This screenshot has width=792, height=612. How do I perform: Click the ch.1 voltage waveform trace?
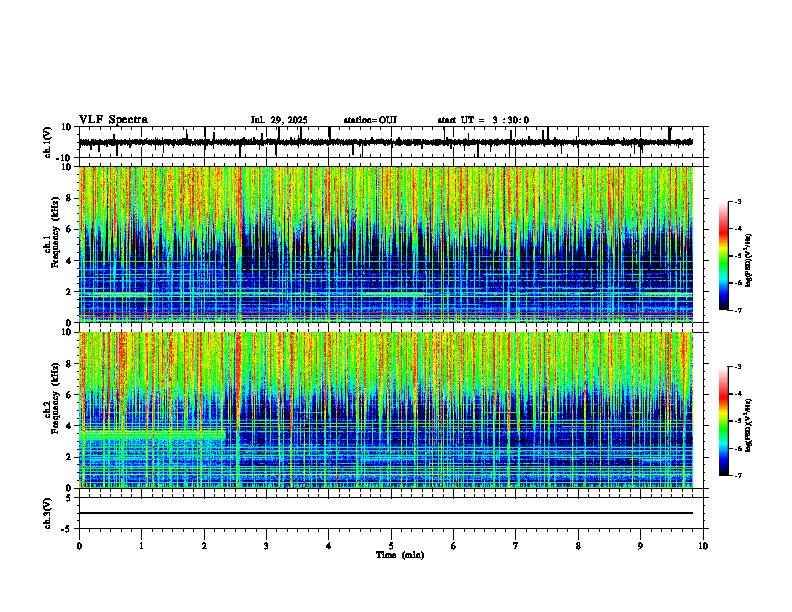tap(386, 142)
